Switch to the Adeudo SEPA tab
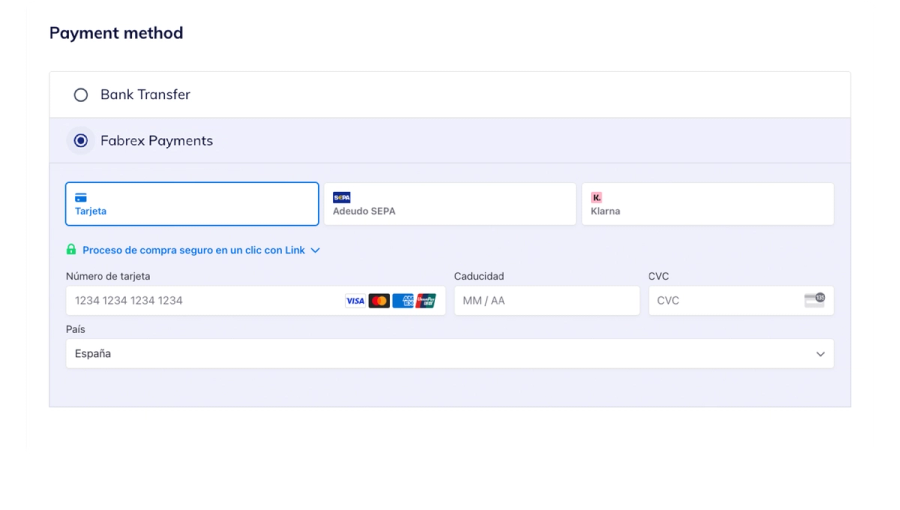The width and height of the screenshot is (900, 510). (449, 204)
